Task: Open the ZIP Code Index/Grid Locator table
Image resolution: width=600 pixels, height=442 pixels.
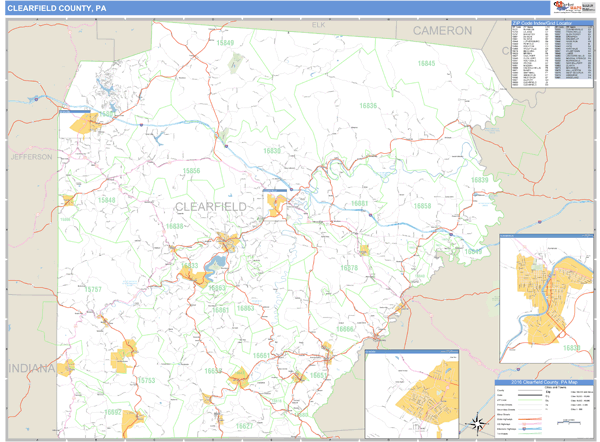Action: (552, 54)
